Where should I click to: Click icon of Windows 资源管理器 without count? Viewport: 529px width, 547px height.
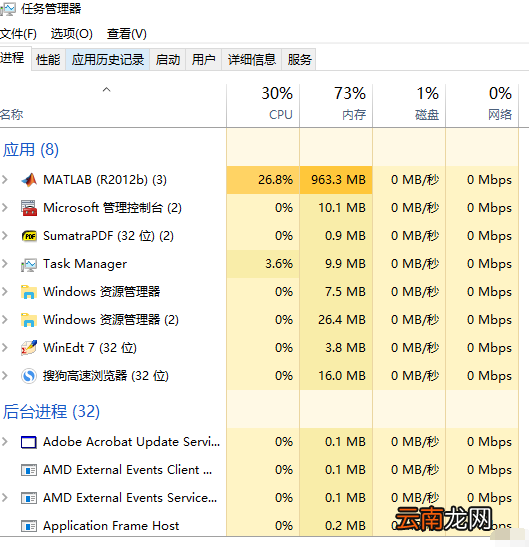(x=29, y=292)
